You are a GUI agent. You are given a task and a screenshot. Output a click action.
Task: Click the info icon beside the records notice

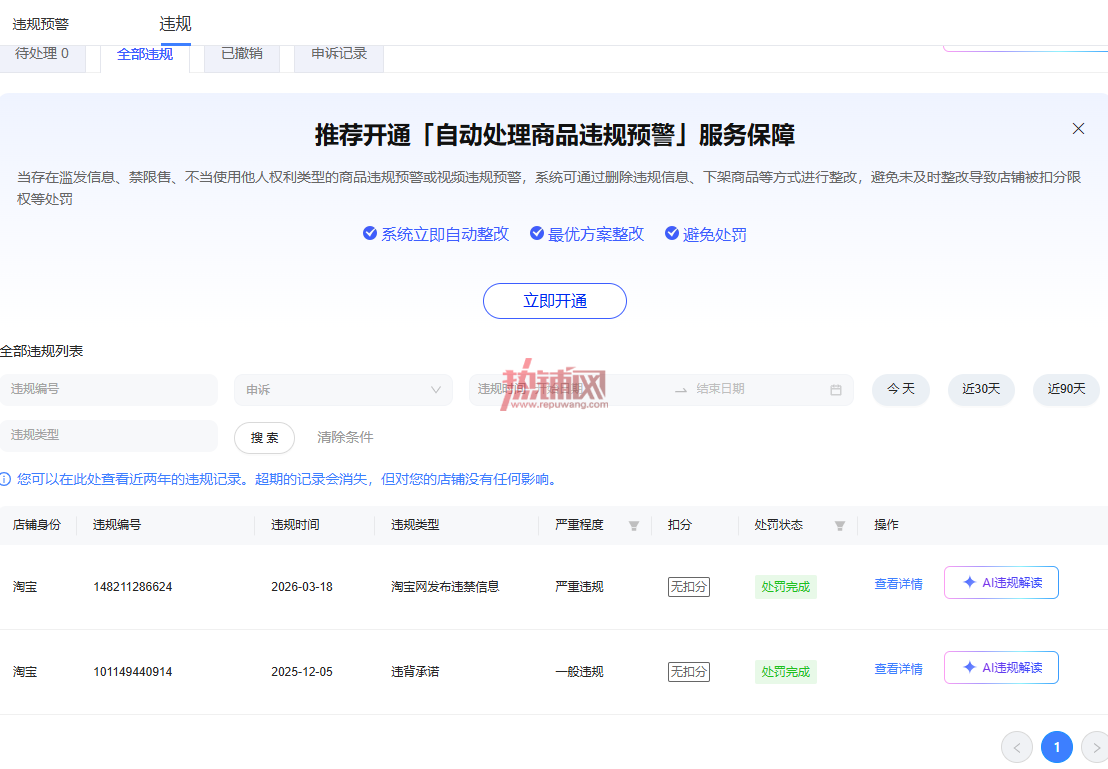tap(6, 479)
